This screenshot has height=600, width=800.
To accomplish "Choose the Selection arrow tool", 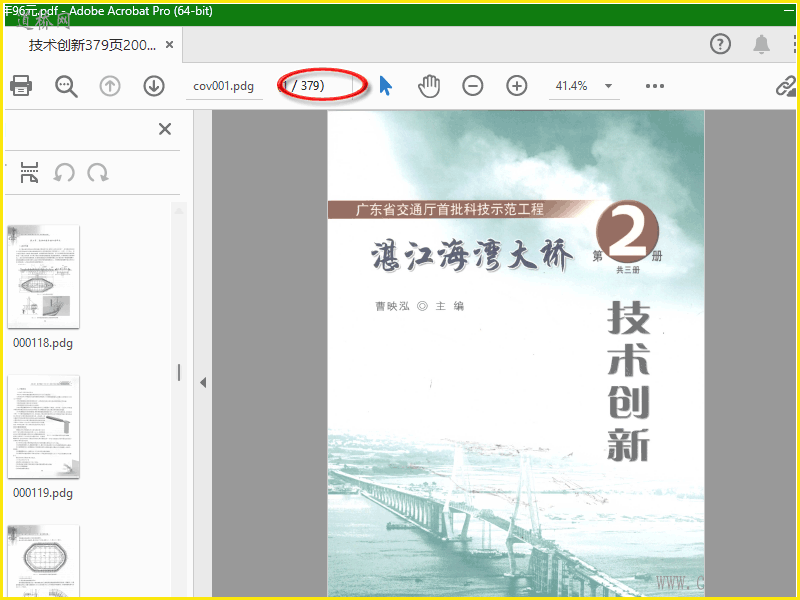I will 386,86.
